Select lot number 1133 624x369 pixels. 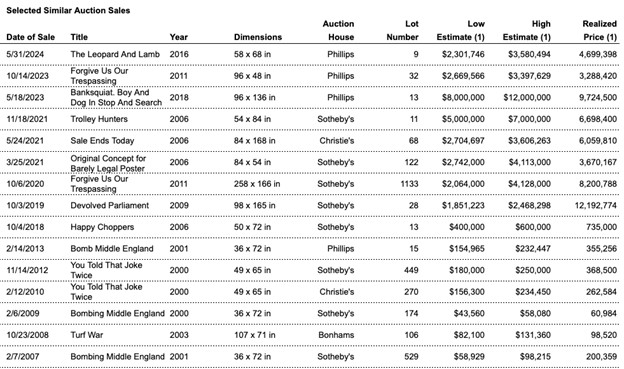pyautogui.click(x=410, y=184)
